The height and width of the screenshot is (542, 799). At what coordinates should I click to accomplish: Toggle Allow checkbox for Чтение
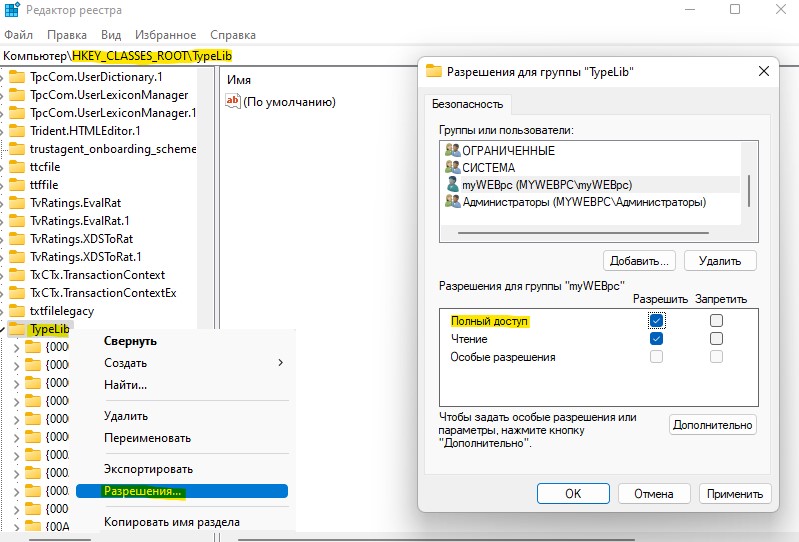[x=656, y=339]
